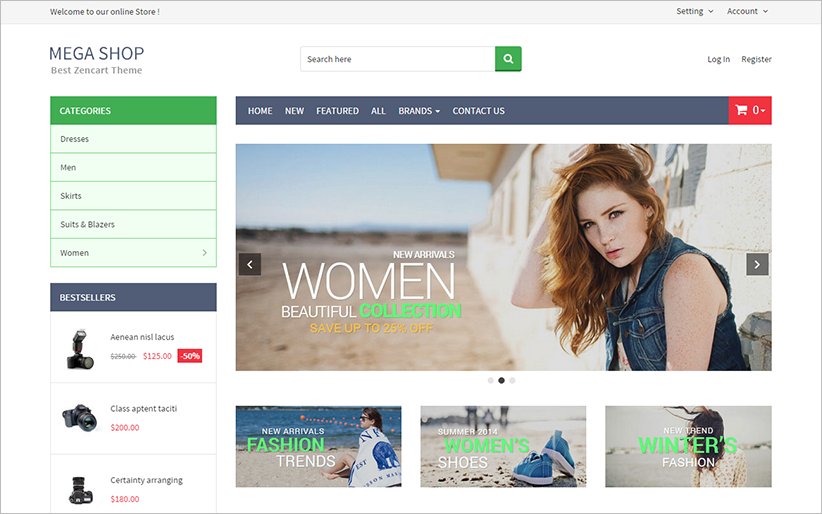Click the camera flash product thumbnail
822x514 pixels.
pos(80,349)
